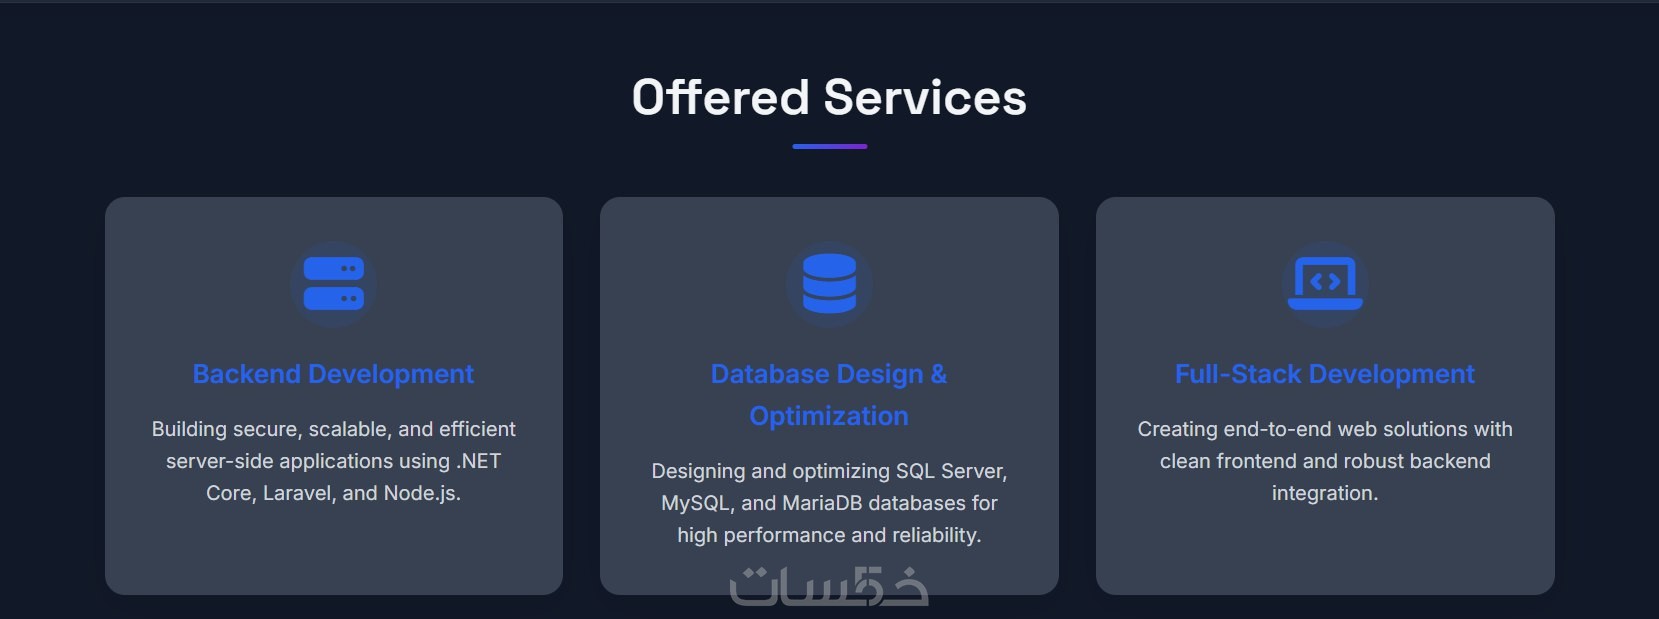Click the Offered Services heading
Screen dimensions: 1659x619
click(829, 98)
